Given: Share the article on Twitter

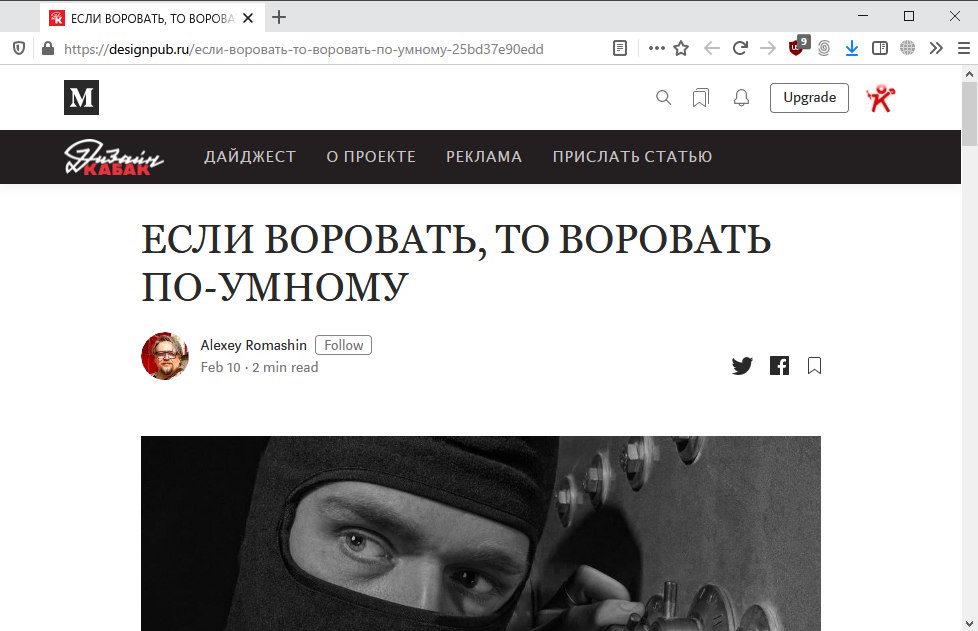Looking at the screenshot, I should [x=742, y=365].
